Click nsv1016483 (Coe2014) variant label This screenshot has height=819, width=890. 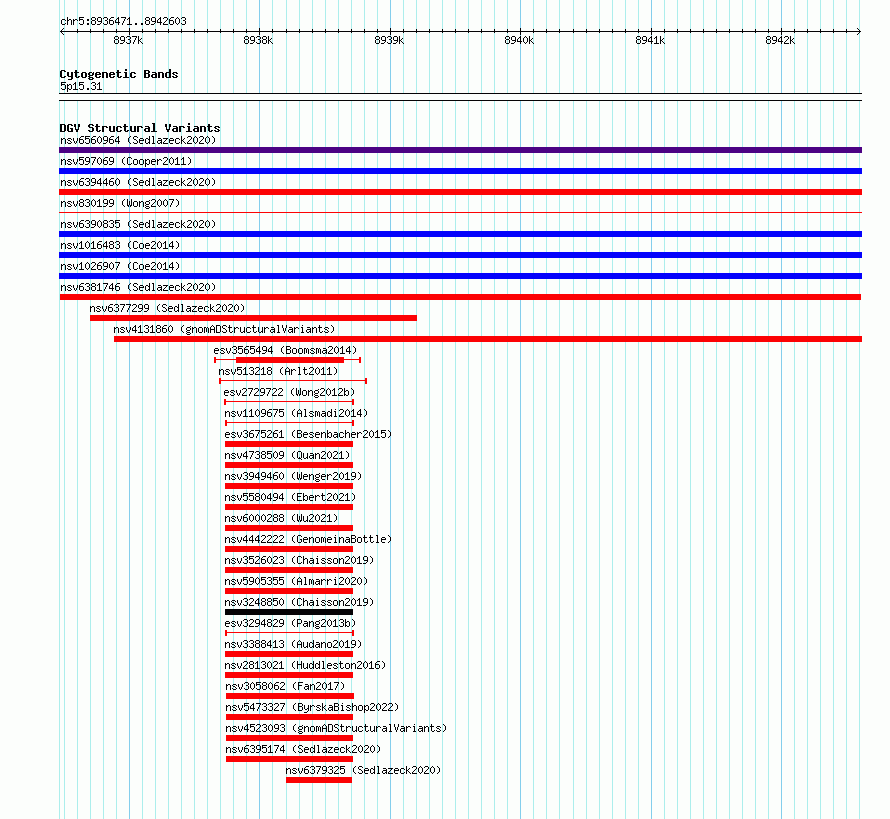pyautogui.click(x=120, y=245)
